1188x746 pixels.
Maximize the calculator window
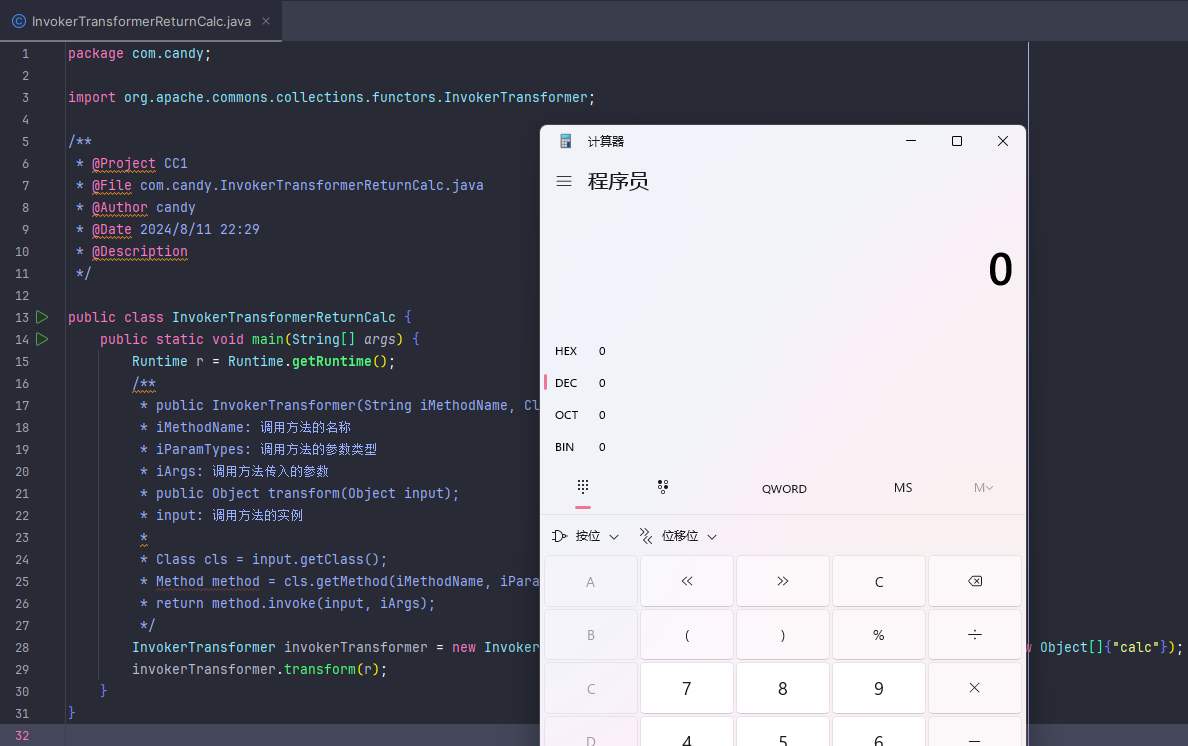click(x=957, y=141)
